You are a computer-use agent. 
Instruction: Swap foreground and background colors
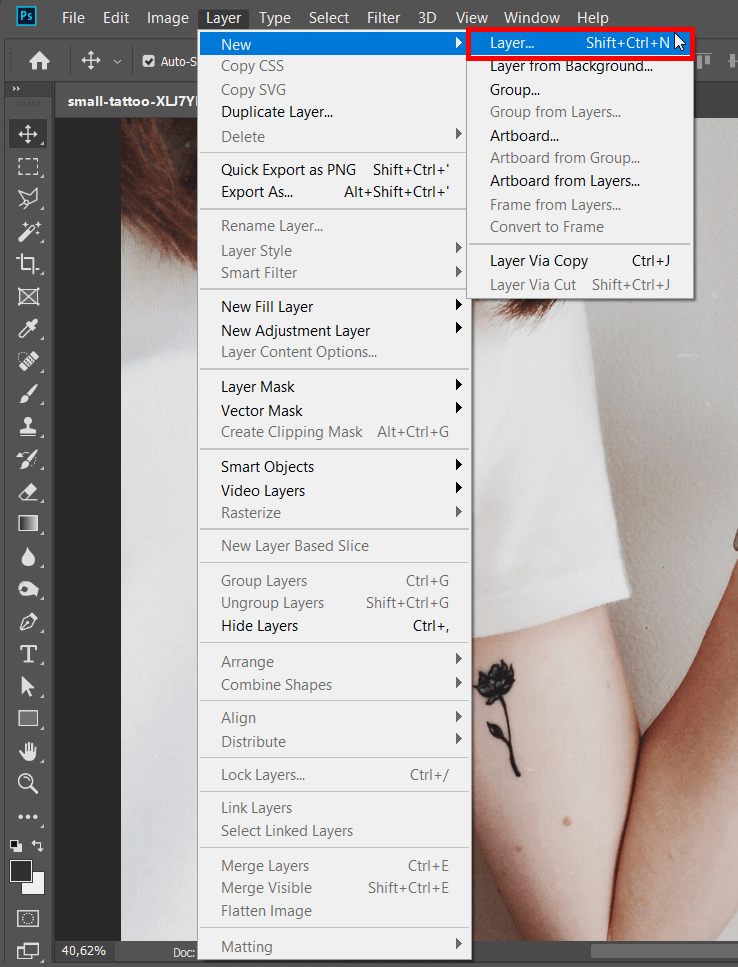click(x=38, y=846)
